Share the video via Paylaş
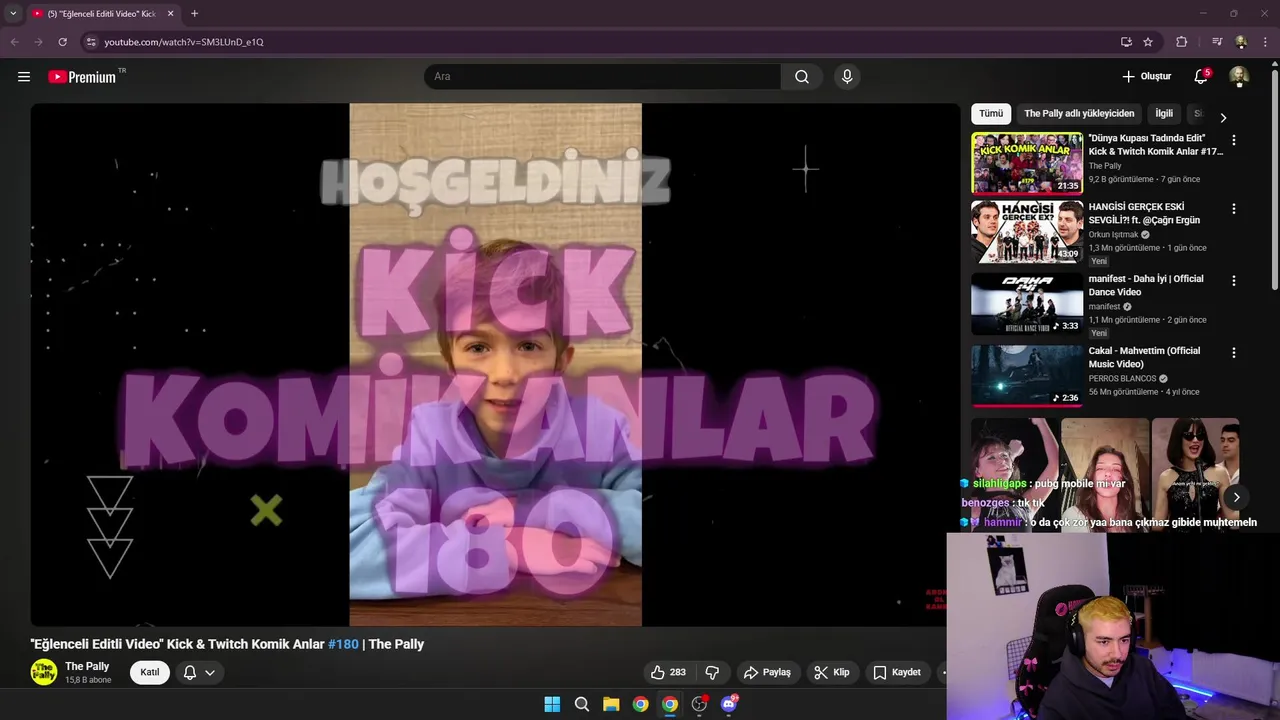 (x=768, y=672)
